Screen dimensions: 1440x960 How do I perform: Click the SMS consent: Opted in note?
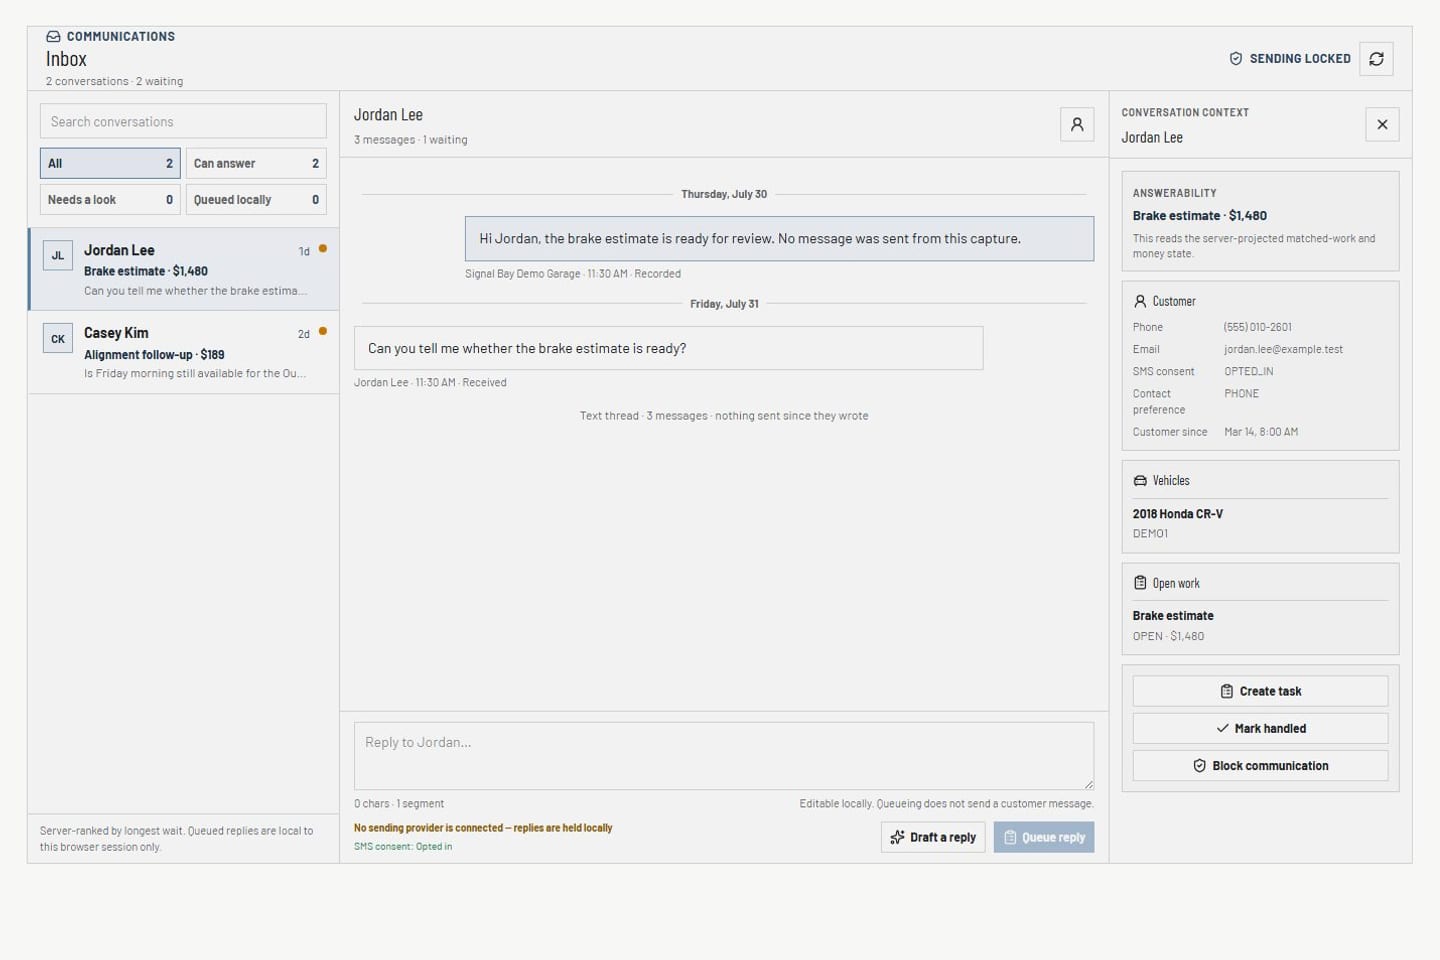tap(403, 846)
